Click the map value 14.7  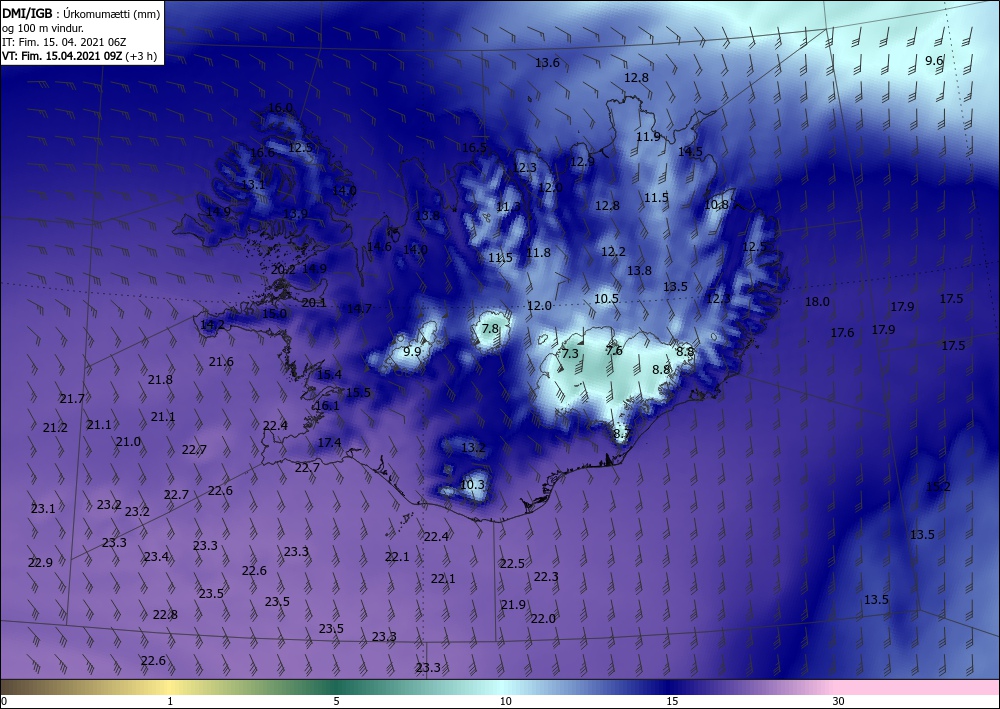359,309
